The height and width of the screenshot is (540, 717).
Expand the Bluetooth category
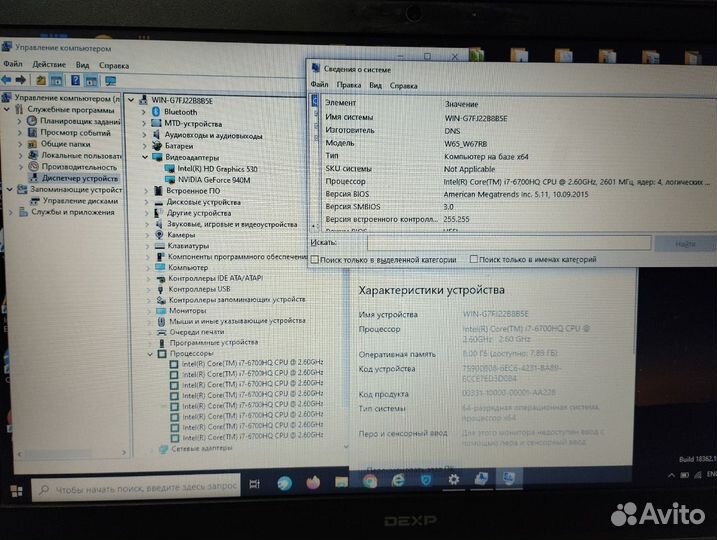coord(144,112)
